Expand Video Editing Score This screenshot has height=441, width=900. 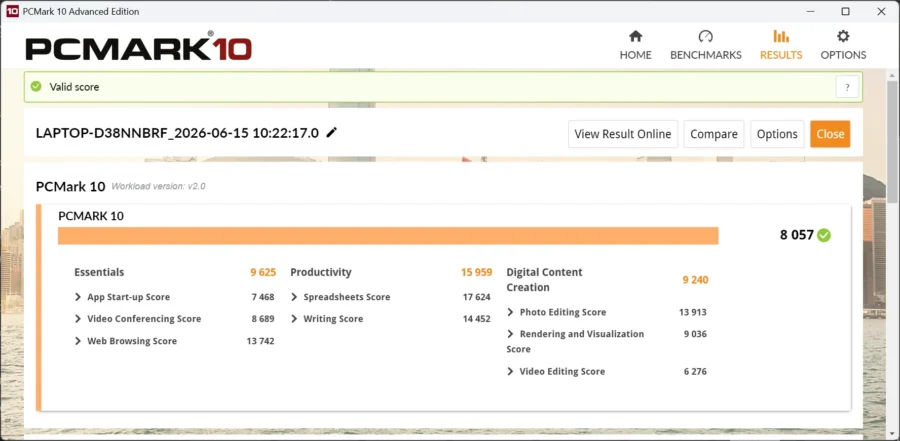coord(510,372)
